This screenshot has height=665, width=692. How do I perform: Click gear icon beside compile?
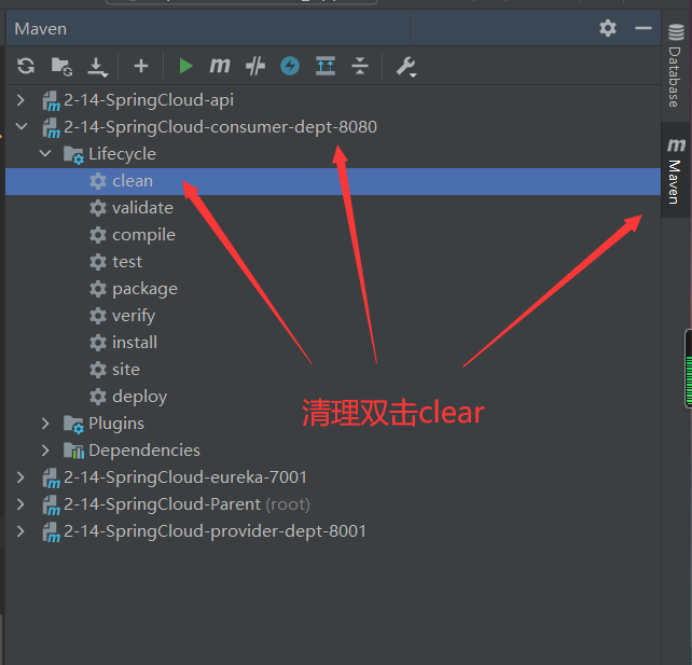(98, 235)
